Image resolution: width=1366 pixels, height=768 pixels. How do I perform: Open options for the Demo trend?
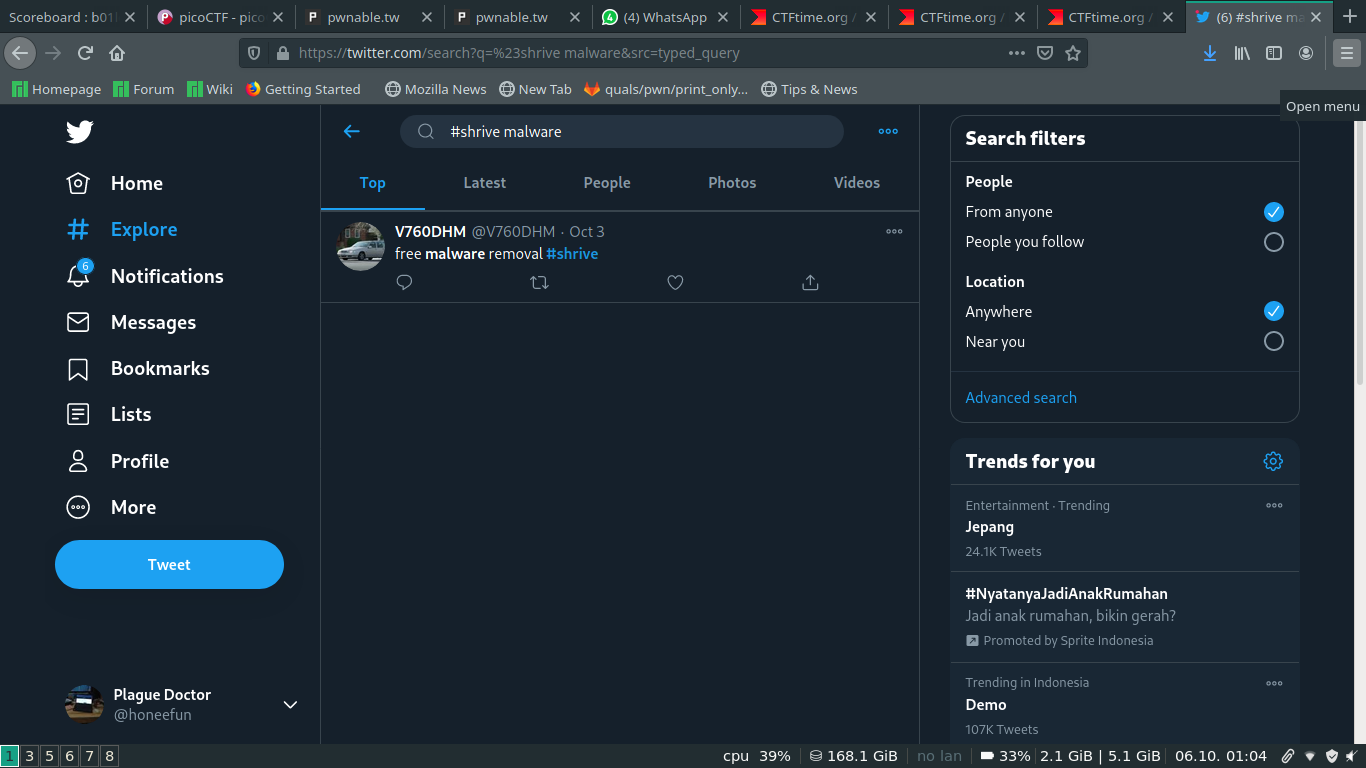point(1274,683)
